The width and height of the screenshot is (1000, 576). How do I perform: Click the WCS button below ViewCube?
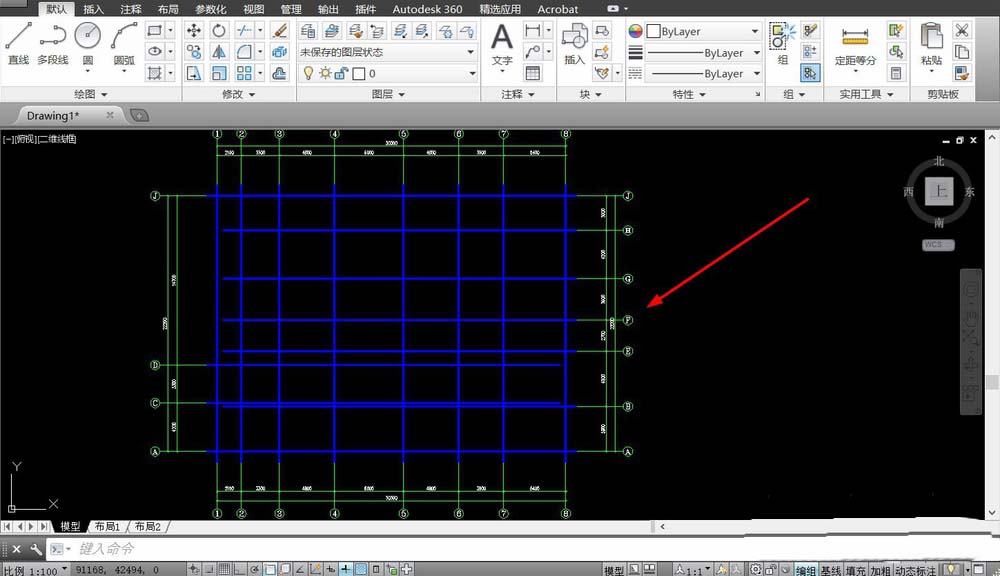coord(938,244)
